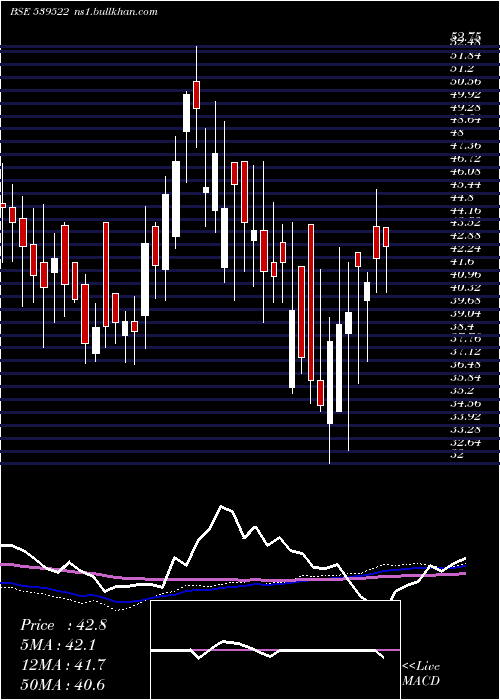Select the 32.64 axis label

coord(465,442)
